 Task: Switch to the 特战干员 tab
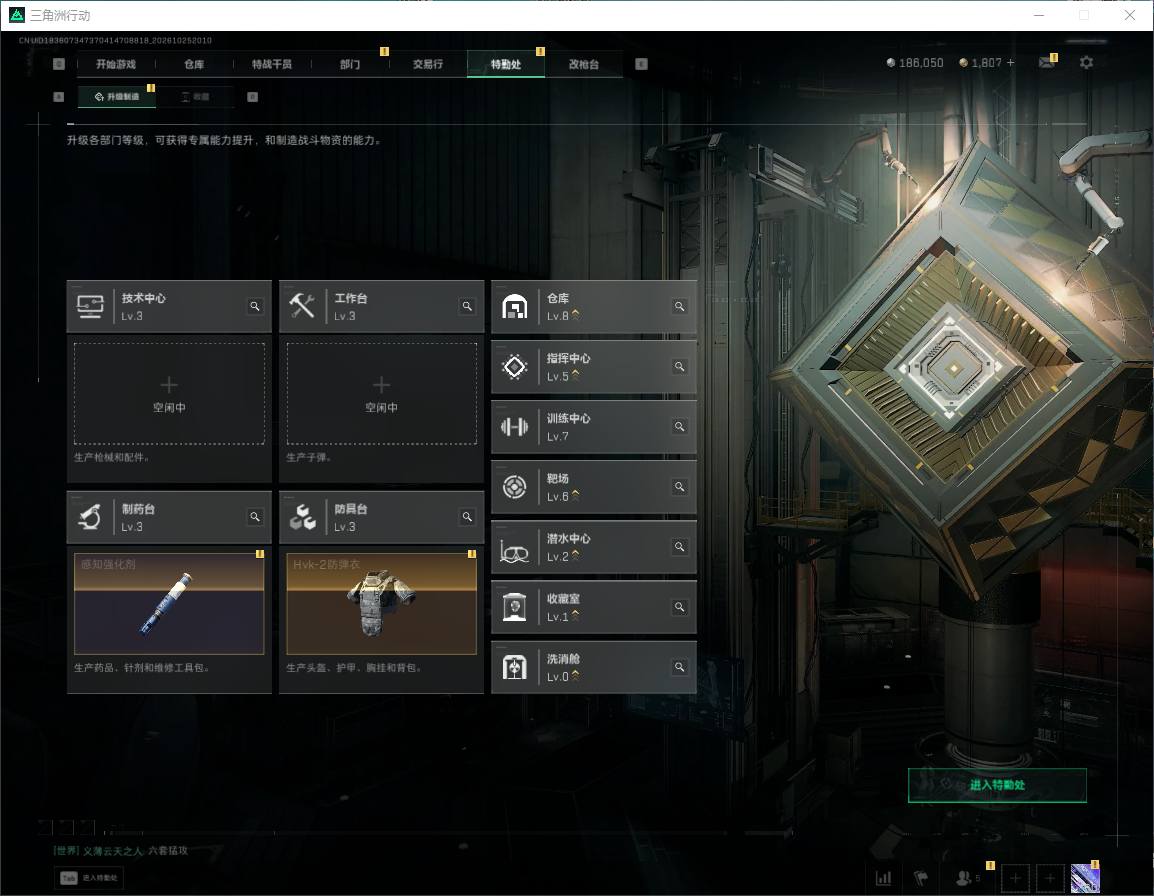point(272,64)
